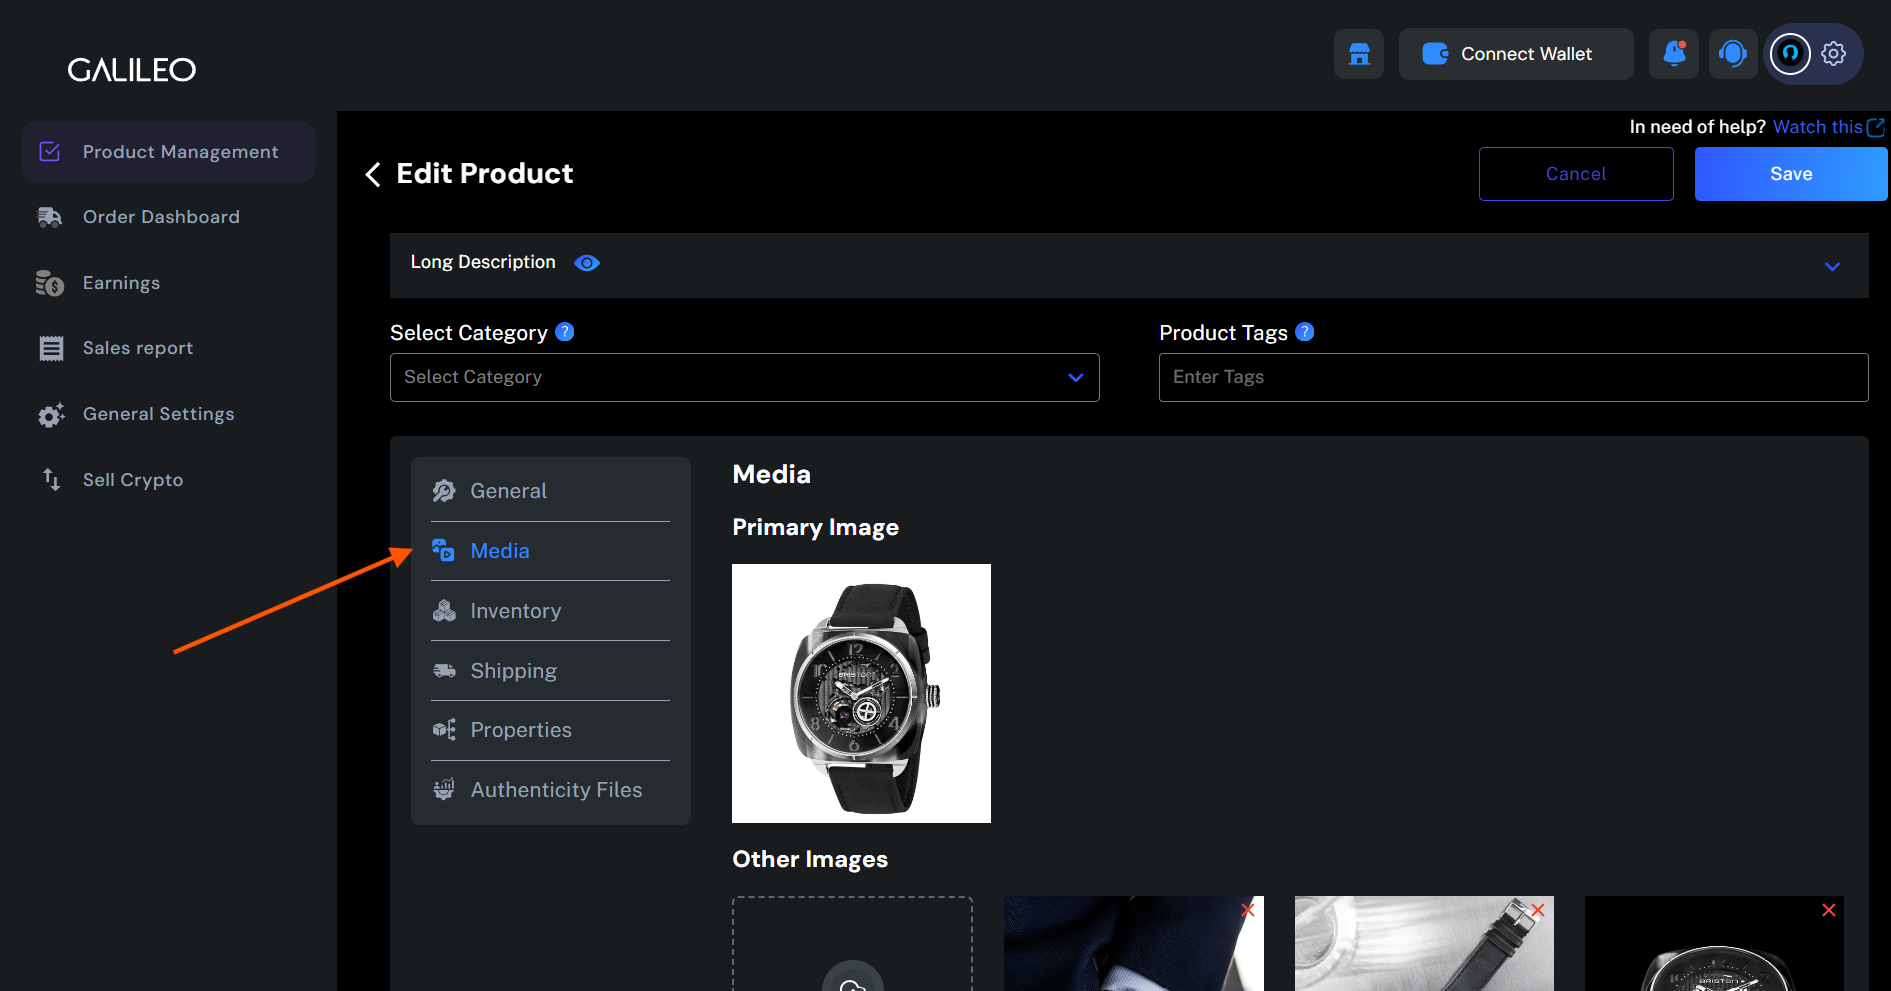Click the Earnings coins icon
This screenshot has width=1891, height=991.
(x=50, y=283)
